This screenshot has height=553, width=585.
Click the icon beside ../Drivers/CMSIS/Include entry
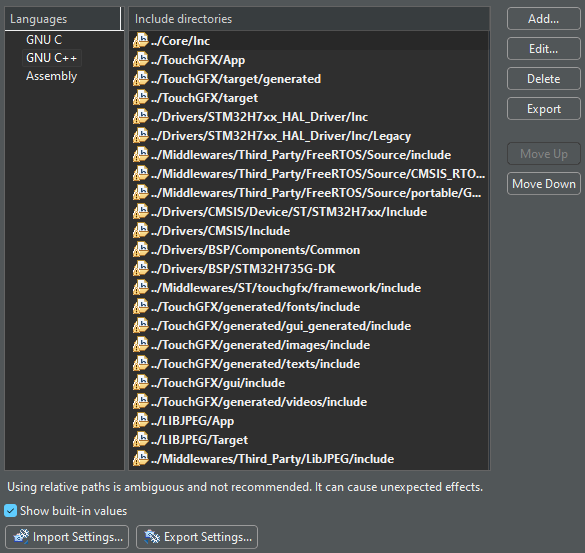141,231
